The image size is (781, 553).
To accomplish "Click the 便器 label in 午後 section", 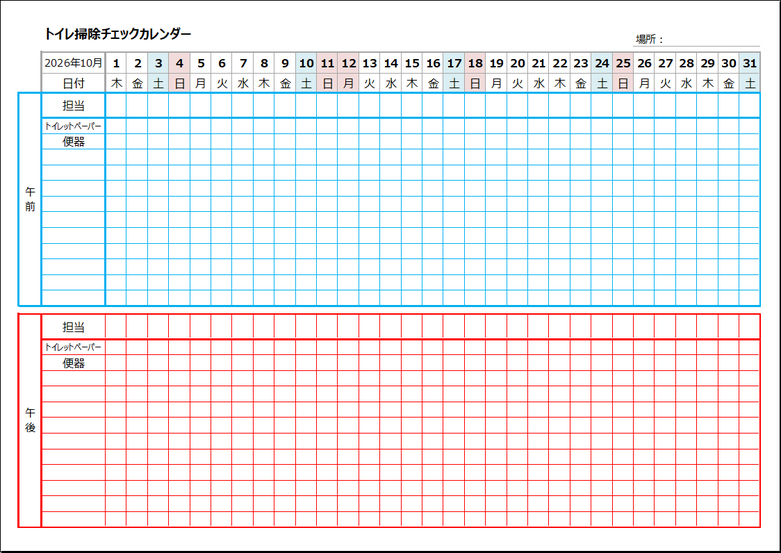I will [x=73, y=363].
